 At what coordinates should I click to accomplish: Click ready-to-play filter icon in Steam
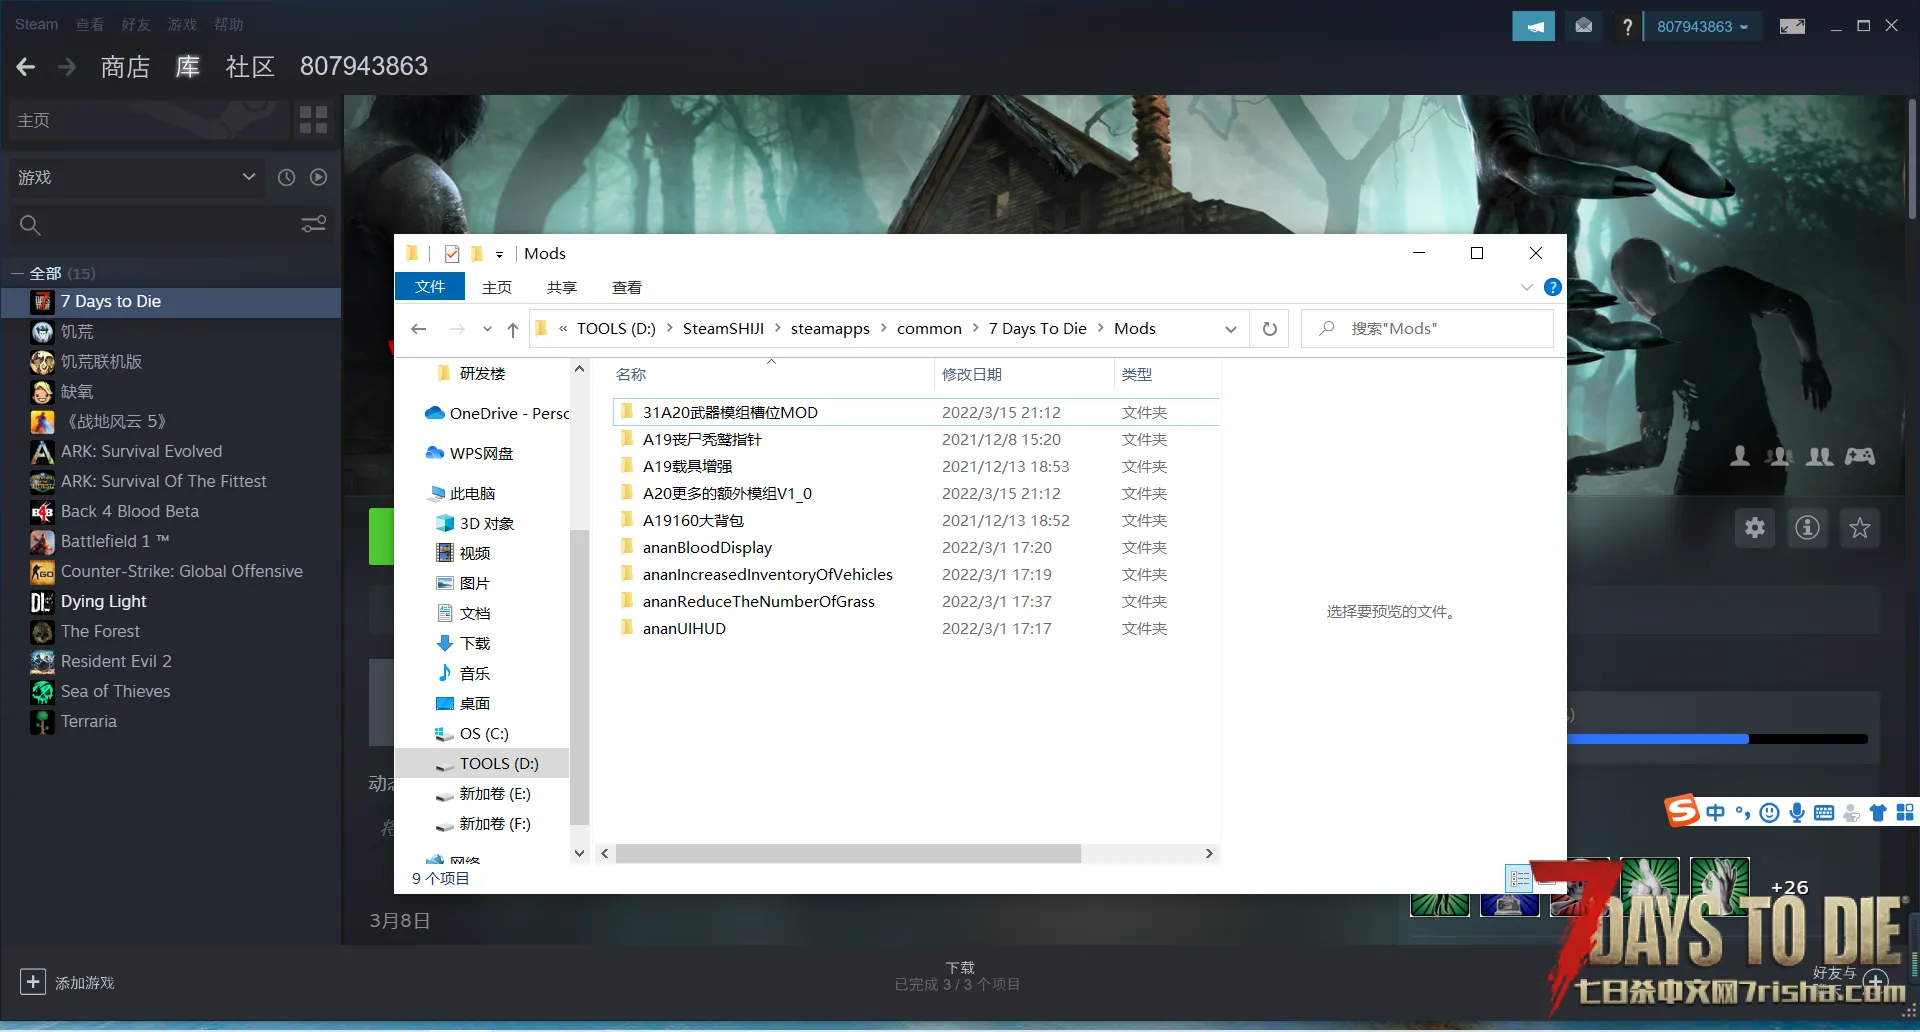318,177
